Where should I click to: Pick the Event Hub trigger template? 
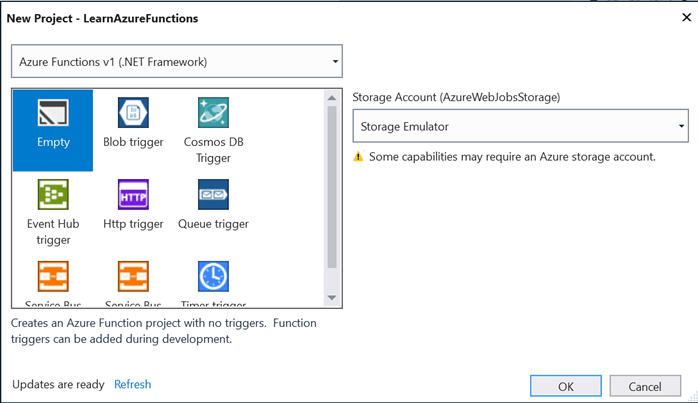pyautogui.click(x=53, y=195)
